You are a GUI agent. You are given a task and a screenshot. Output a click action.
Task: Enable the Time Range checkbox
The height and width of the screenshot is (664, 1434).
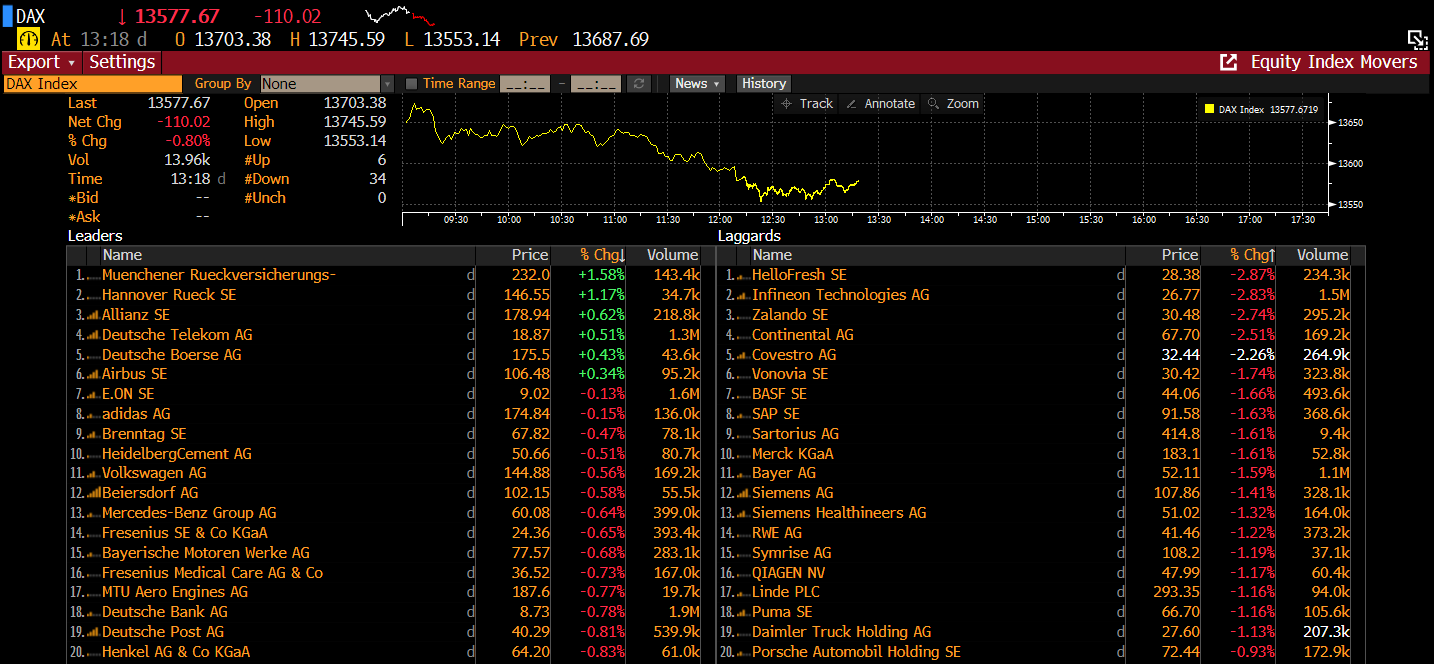[411, 84]
